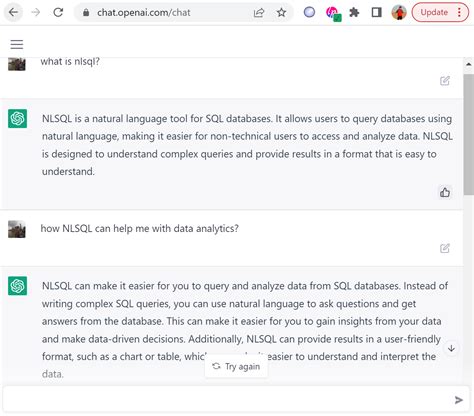Image resolution: width=474 pixels, height=416 pixels.
Task: Toggle the browser side panel
Action: coord(377,13)
